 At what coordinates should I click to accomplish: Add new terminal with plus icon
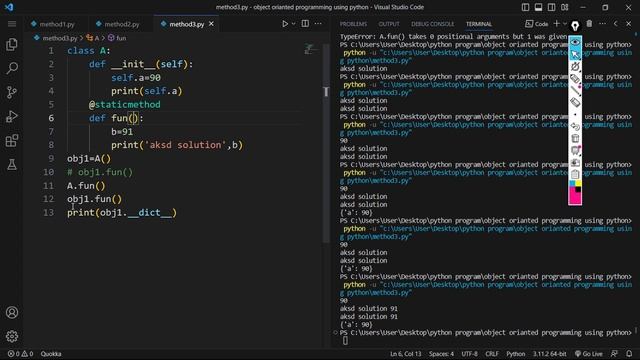click(x=556, y=24)
